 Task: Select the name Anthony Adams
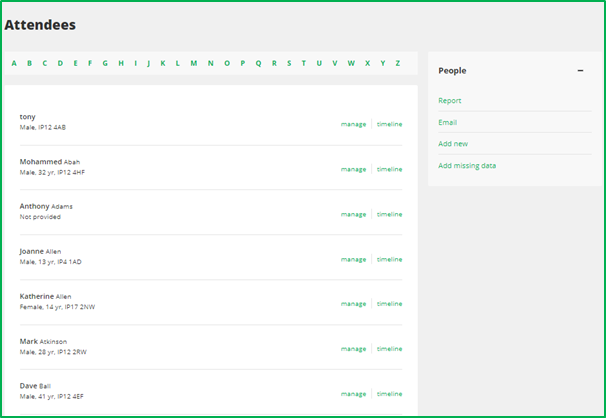pyautogui.click(x=46, y=206)
